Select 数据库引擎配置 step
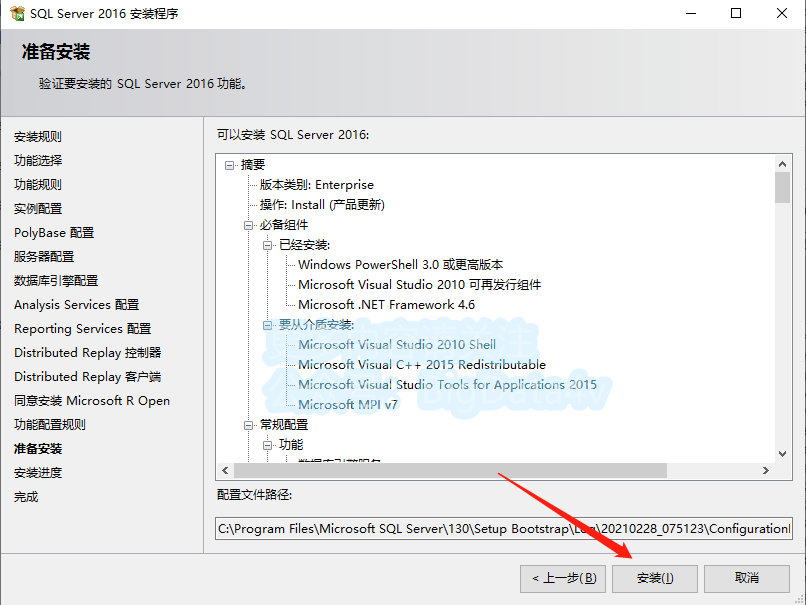Viewport: 806px width, 605px height. (x=56, y=281)
